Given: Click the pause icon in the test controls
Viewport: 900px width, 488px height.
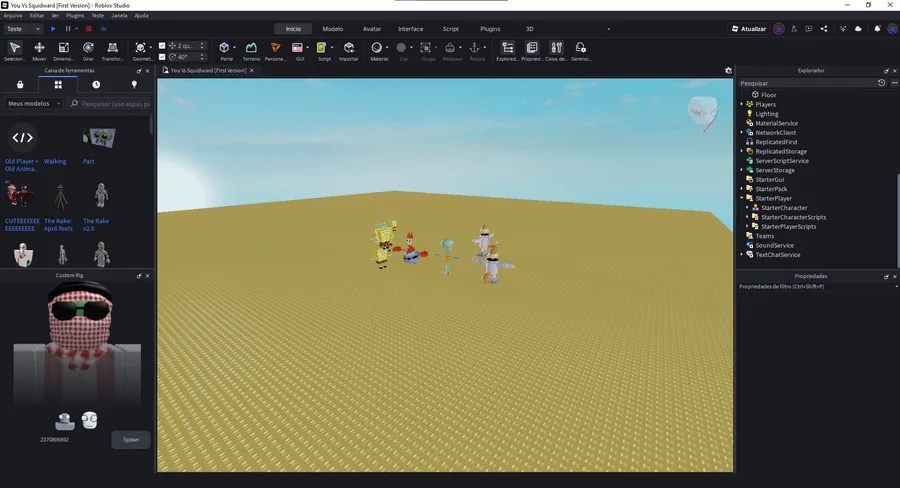Looking at the screenshot, I should [68, 29].
